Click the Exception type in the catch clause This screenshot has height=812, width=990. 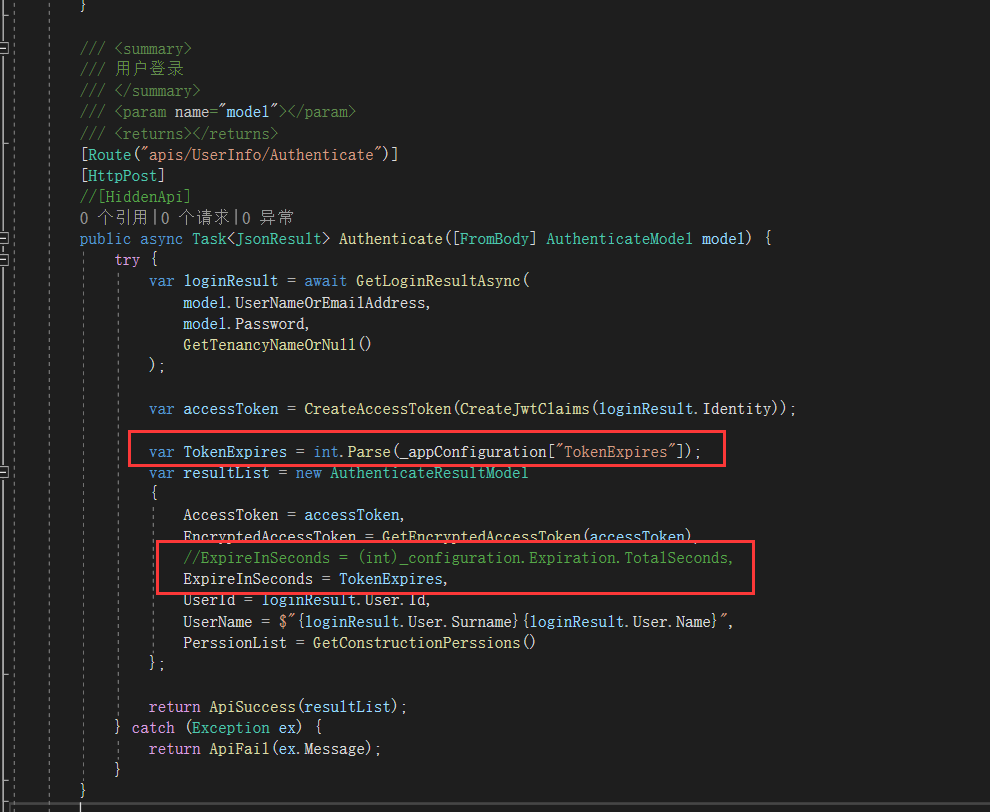pos(230,728)
